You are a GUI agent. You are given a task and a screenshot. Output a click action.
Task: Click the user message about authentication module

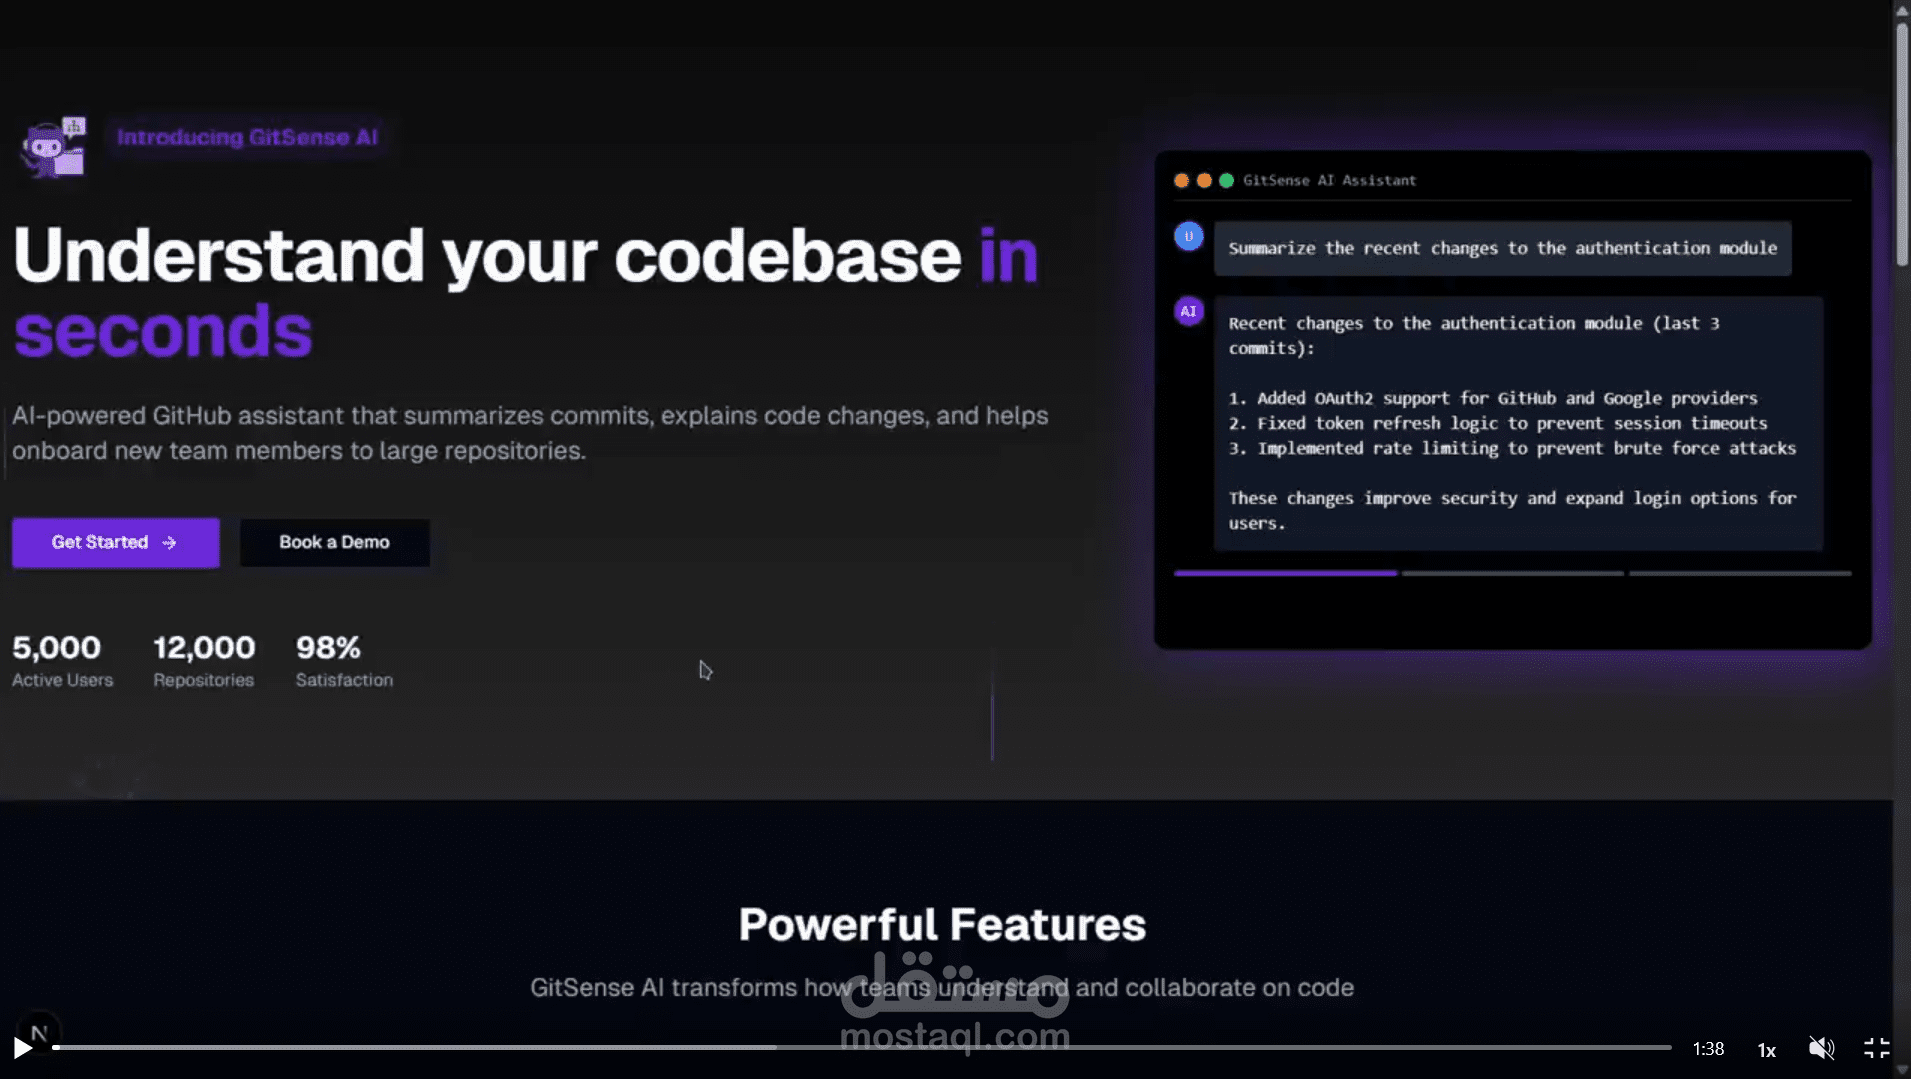click(1502, 248)
